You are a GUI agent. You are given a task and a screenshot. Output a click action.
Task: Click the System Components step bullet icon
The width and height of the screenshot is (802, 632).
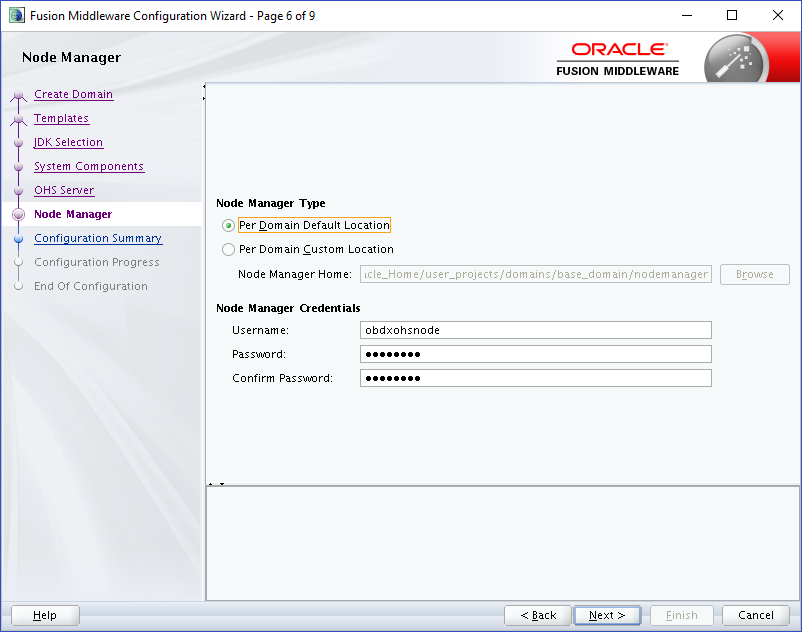[x=18, y=167]
